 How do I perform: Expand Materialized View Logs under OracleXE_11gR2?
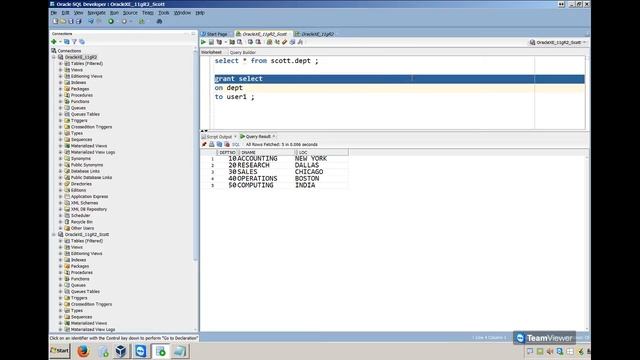(x=60, y=152)
